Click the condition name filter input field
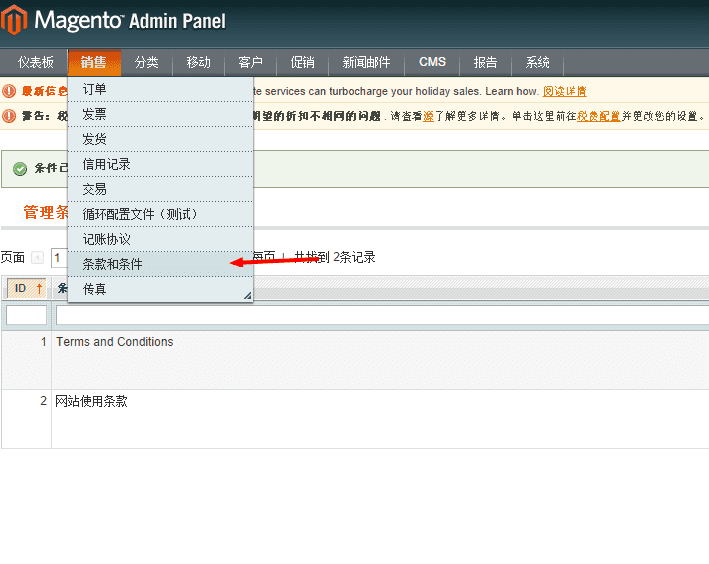 pos(382,315)
